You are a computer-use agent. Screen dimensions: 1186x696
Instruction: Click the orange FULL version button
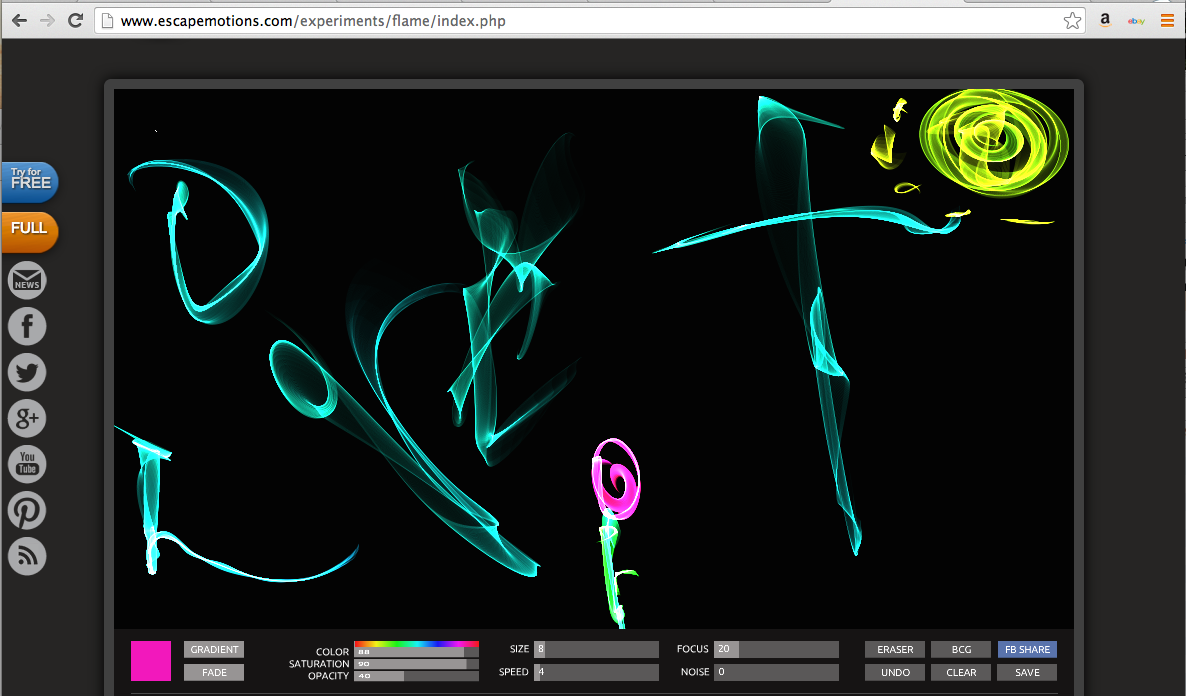pyautogui.click(x=29, y=229)
